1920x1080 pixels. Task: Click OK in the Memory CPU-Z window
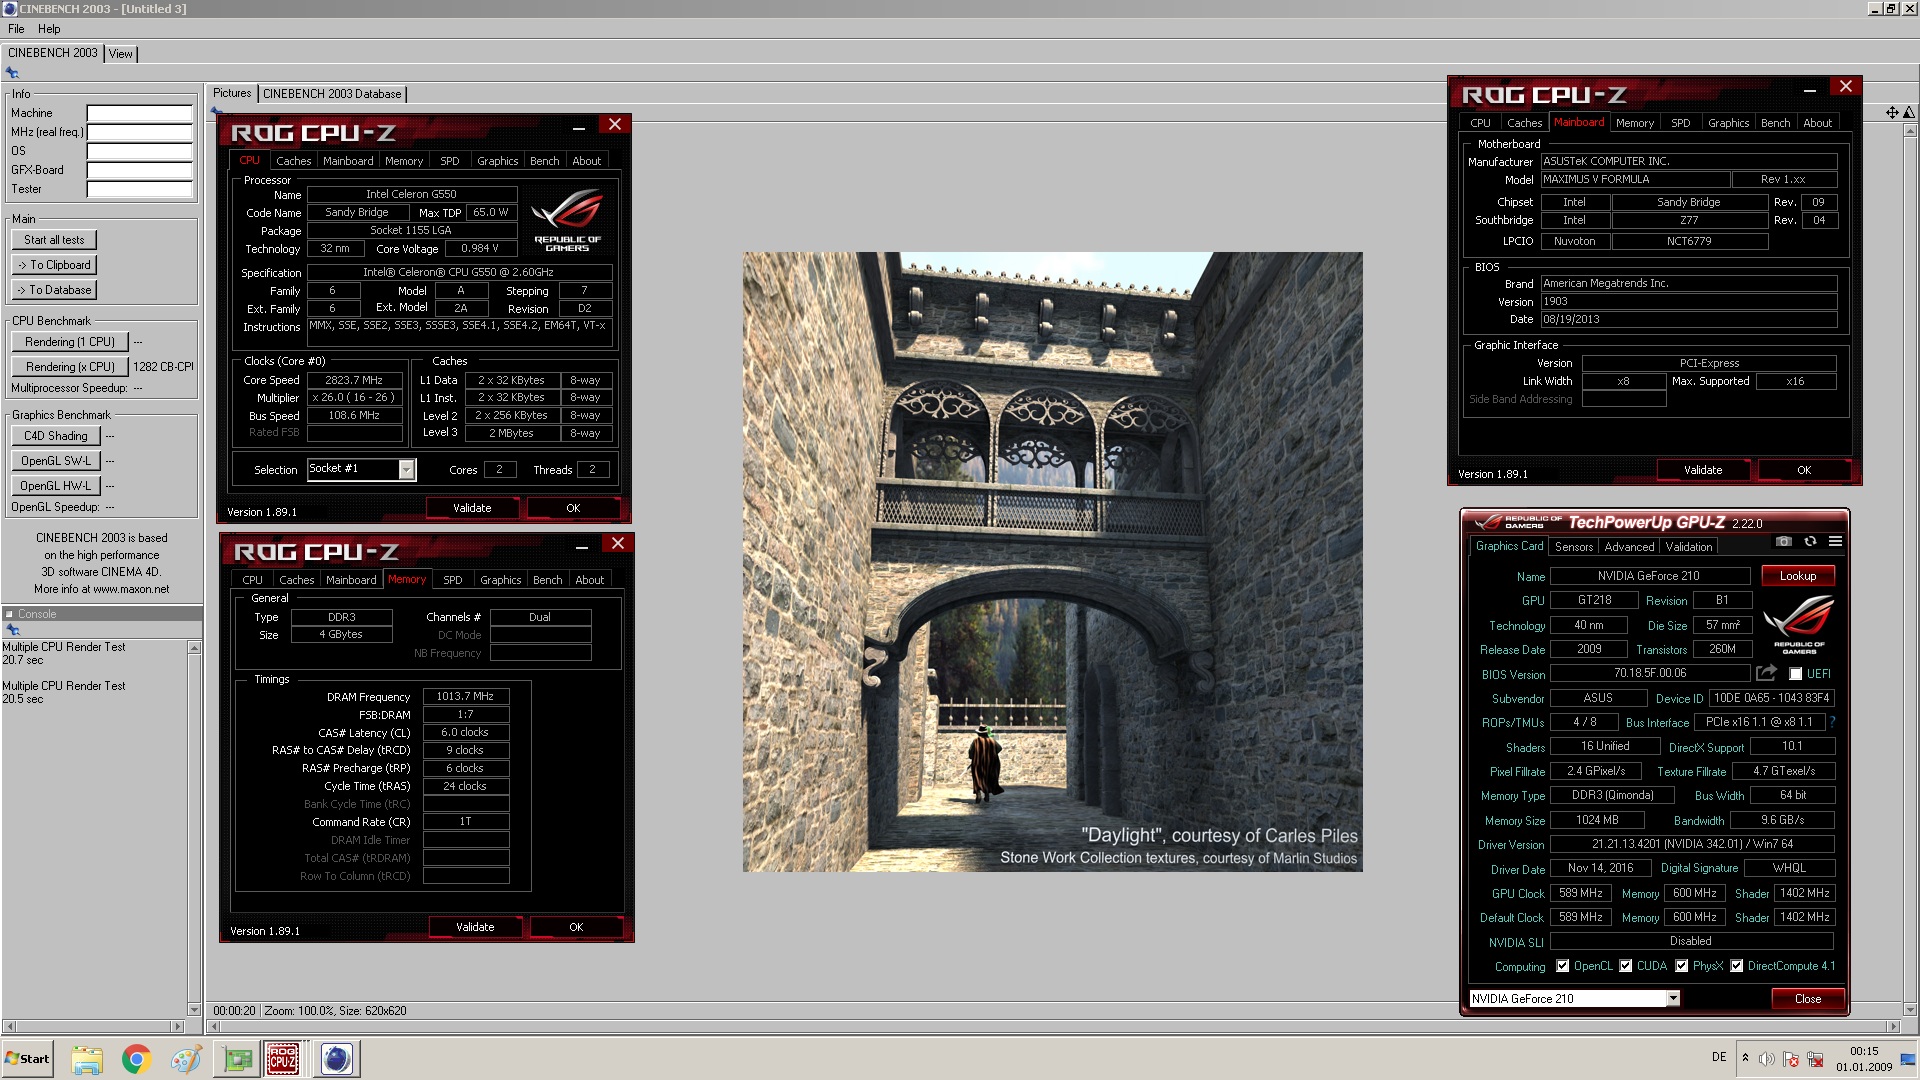[x=576, y=927]
